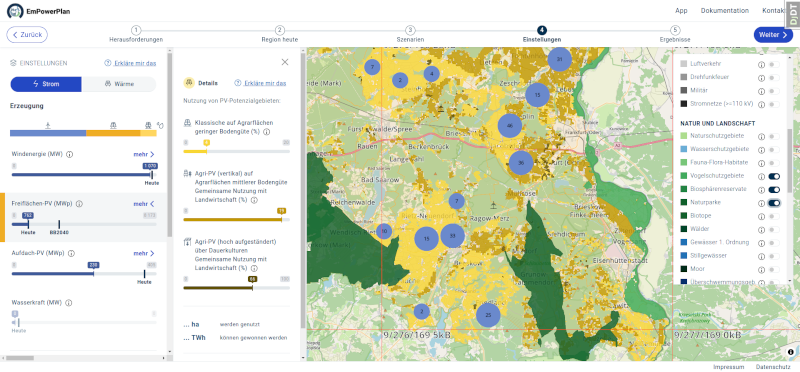
Task: Open the Dokumentation link
Action: click(x=724, y=11)
